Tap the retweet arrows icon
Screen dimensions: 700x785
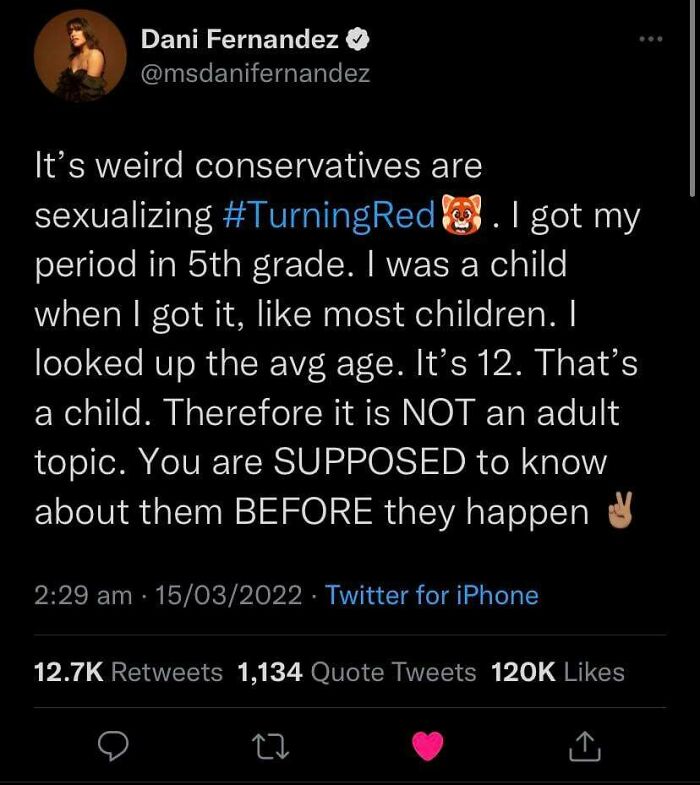[x=270, y=746]
